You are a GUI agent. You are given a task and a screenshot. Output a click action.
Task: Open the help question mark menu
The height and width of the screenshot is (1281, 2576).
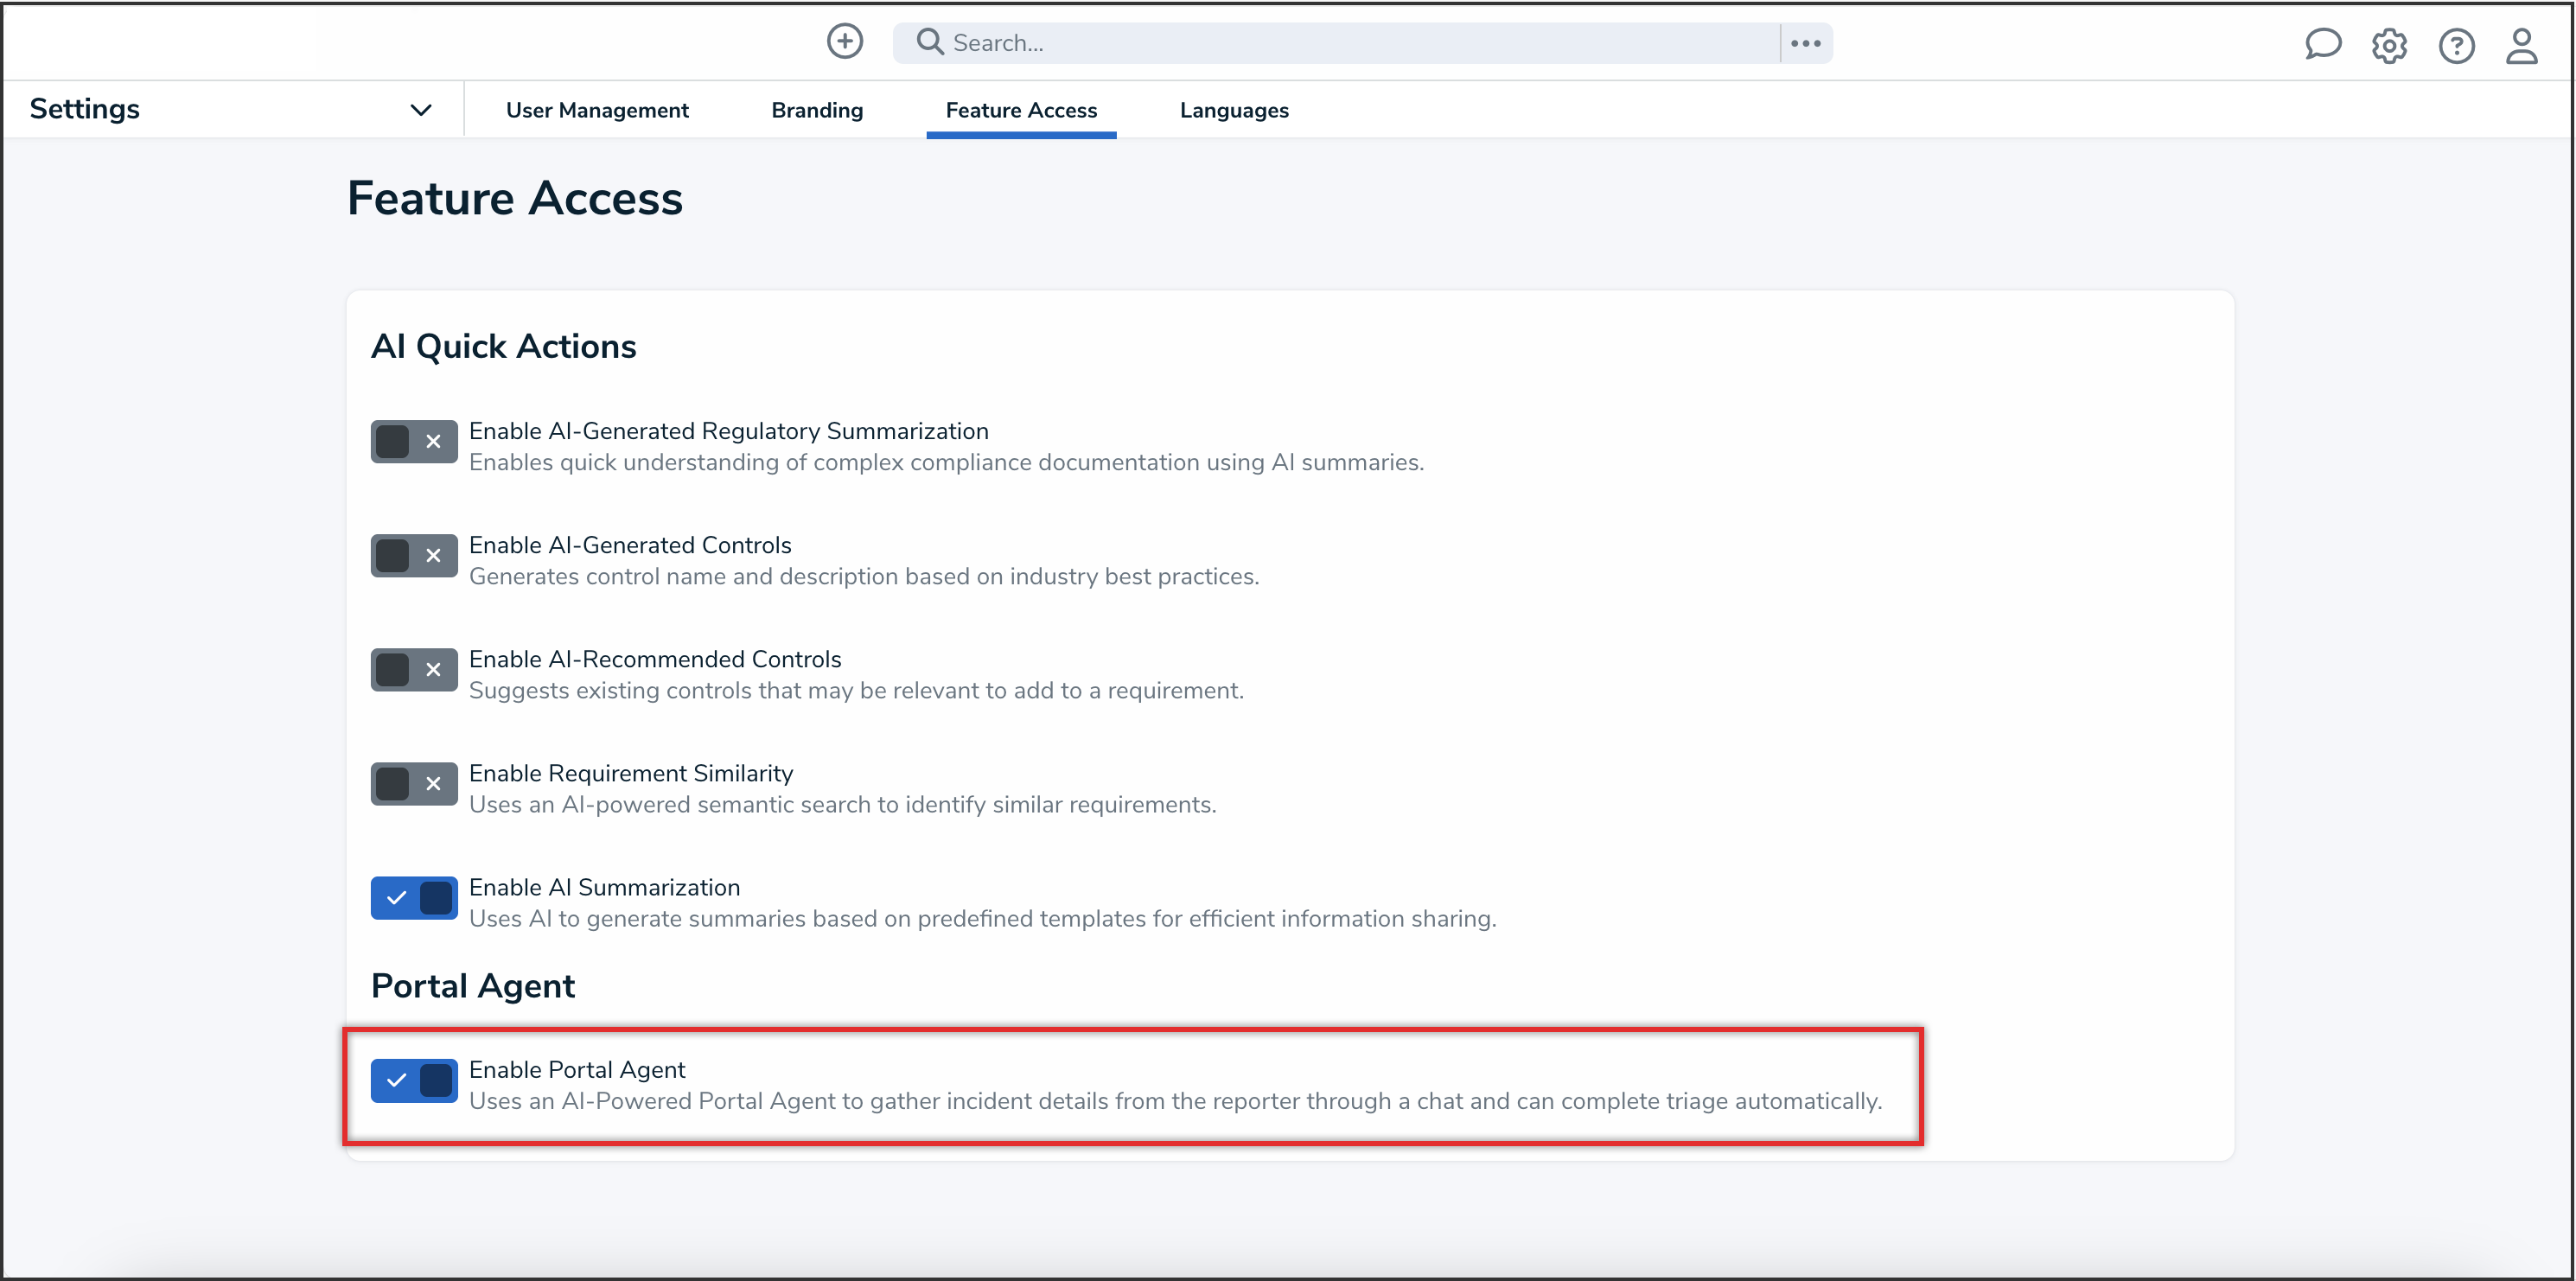2457,46
